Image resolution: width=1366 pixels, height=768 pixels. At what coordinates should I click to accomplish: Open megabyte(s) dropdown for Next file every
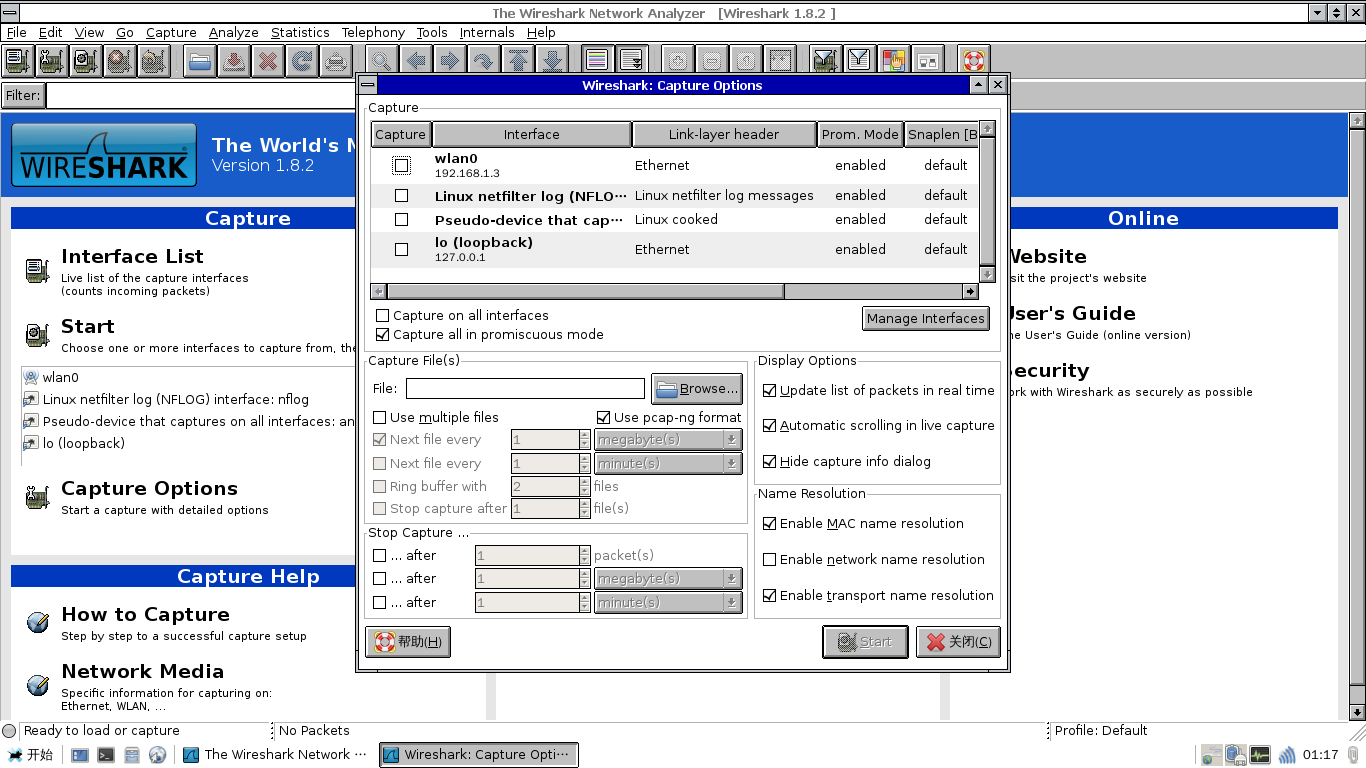coord(668,440)
